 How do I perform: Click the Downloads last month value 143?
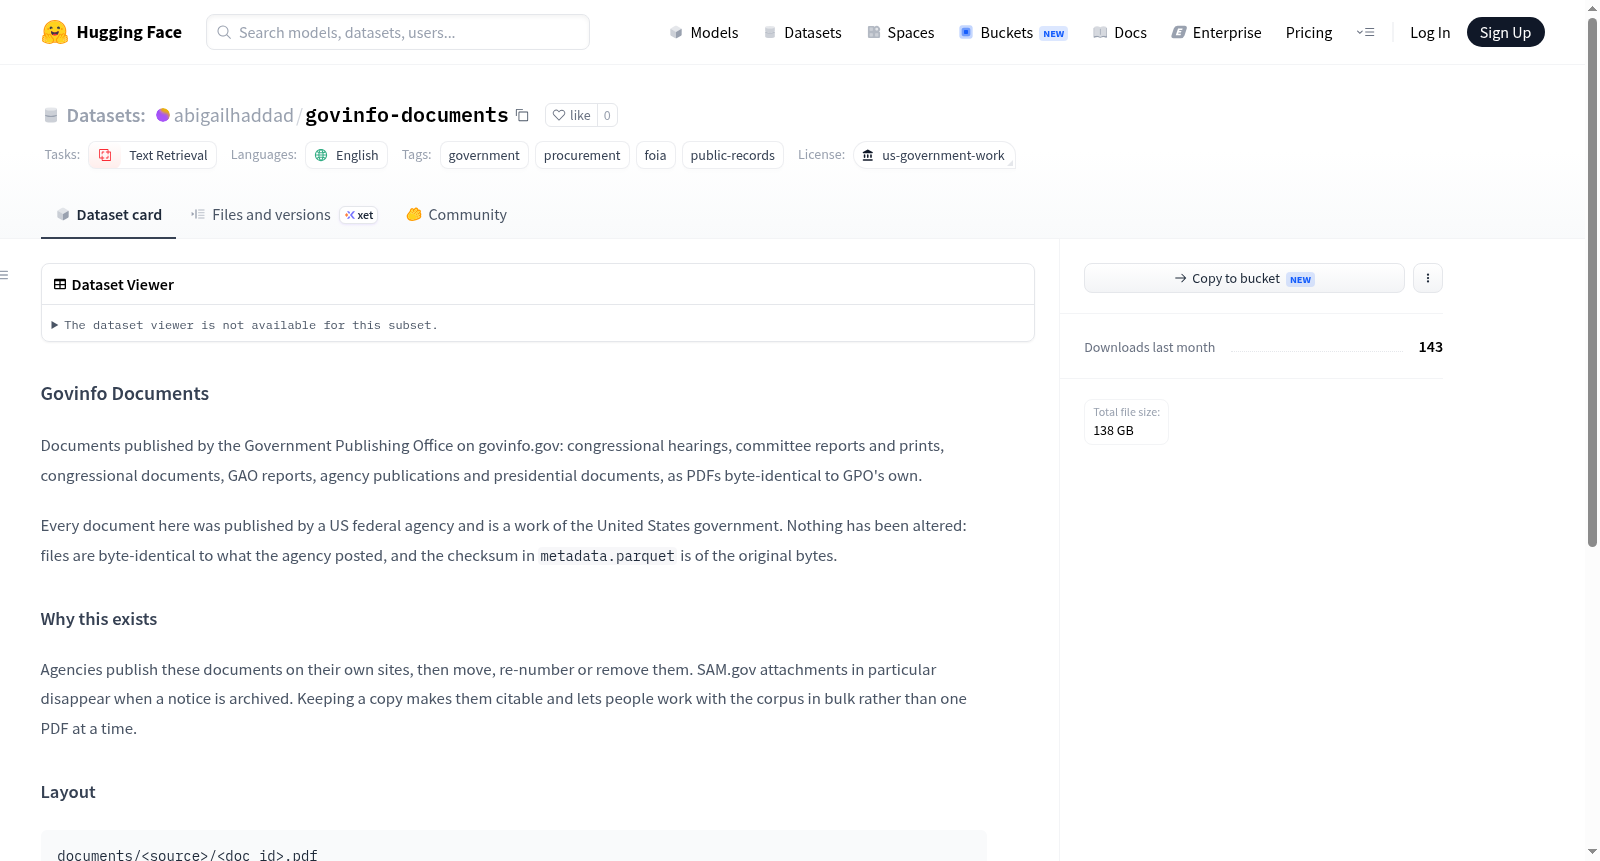coord(1431,347)
